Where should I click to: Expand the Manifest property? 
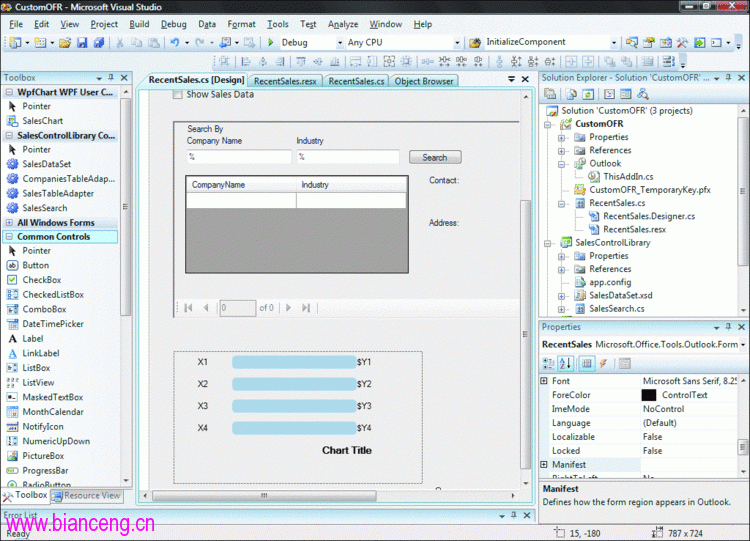[x=544, y=464]
